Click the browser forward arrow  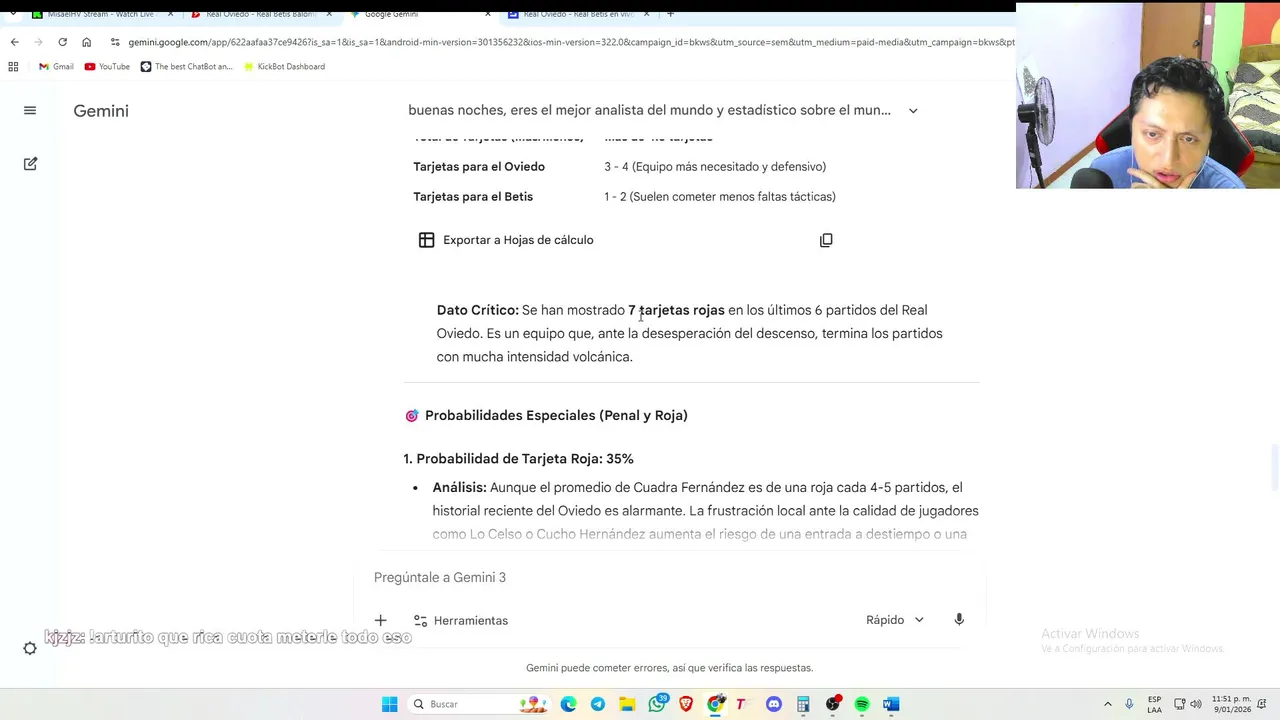[x=38, y=42]
